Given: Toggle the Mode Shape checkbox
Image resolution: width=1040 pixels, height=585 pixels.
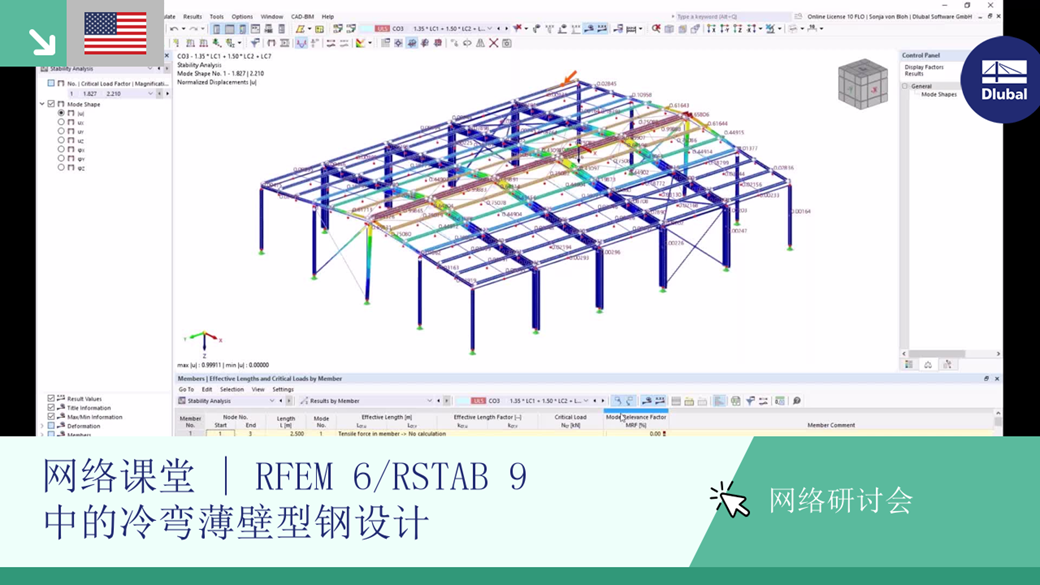Looking at the screenshot, I should (x=51, y=104).
